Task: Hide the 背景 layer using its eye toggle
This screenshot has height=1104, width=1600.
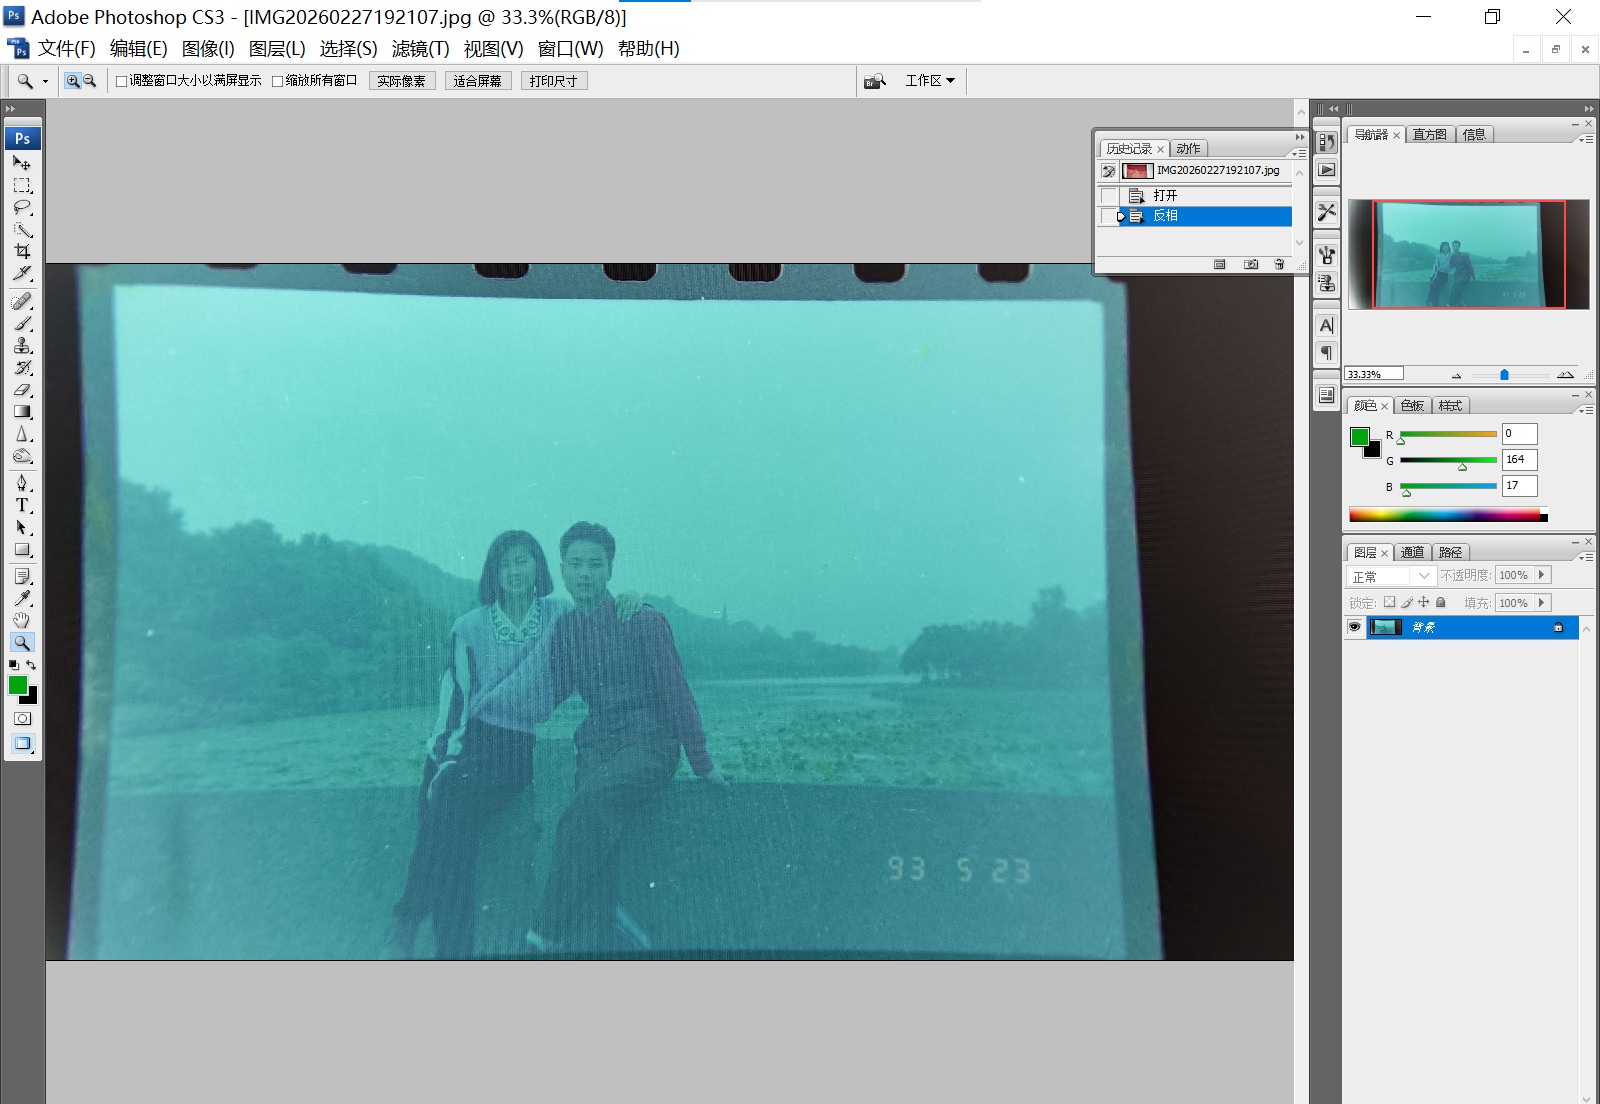Action: (x=1355, y=627)
